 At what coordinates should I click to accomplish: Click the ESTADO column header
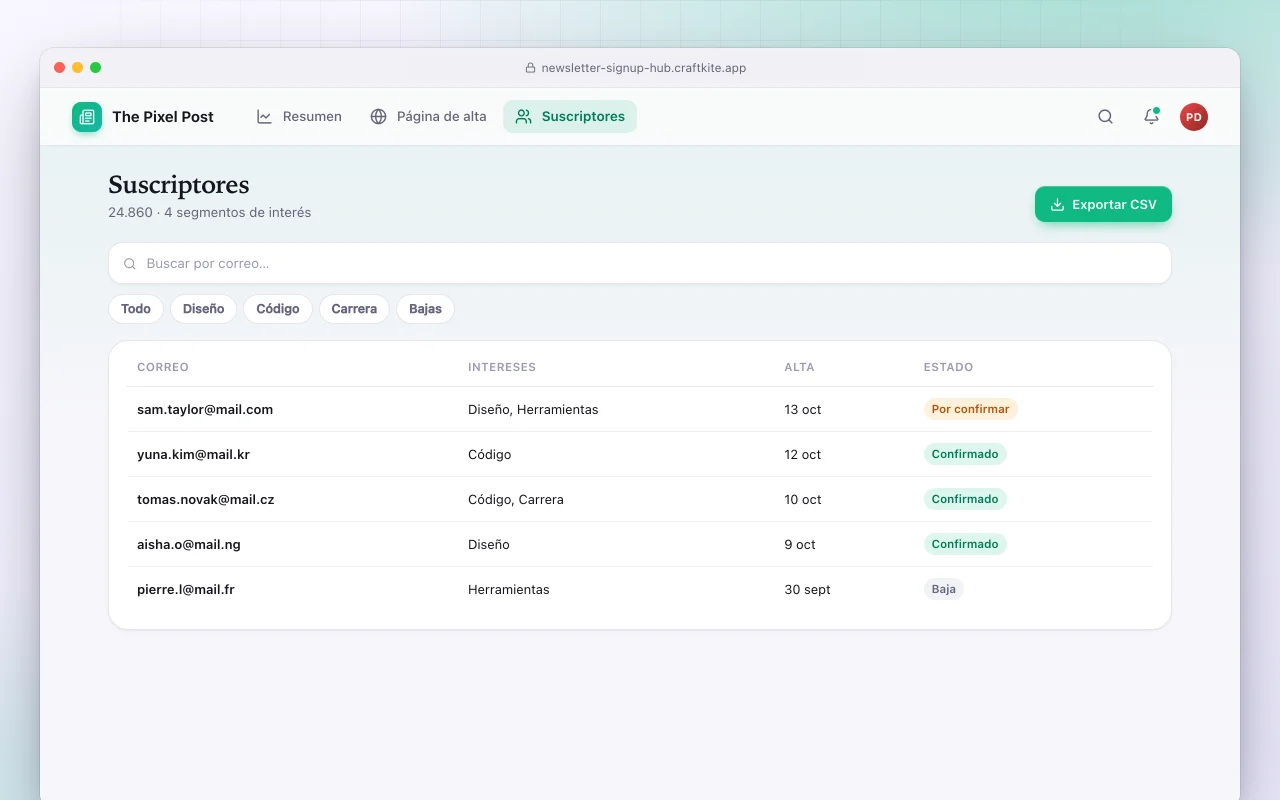pyautogui.click(x=948, y=367)
